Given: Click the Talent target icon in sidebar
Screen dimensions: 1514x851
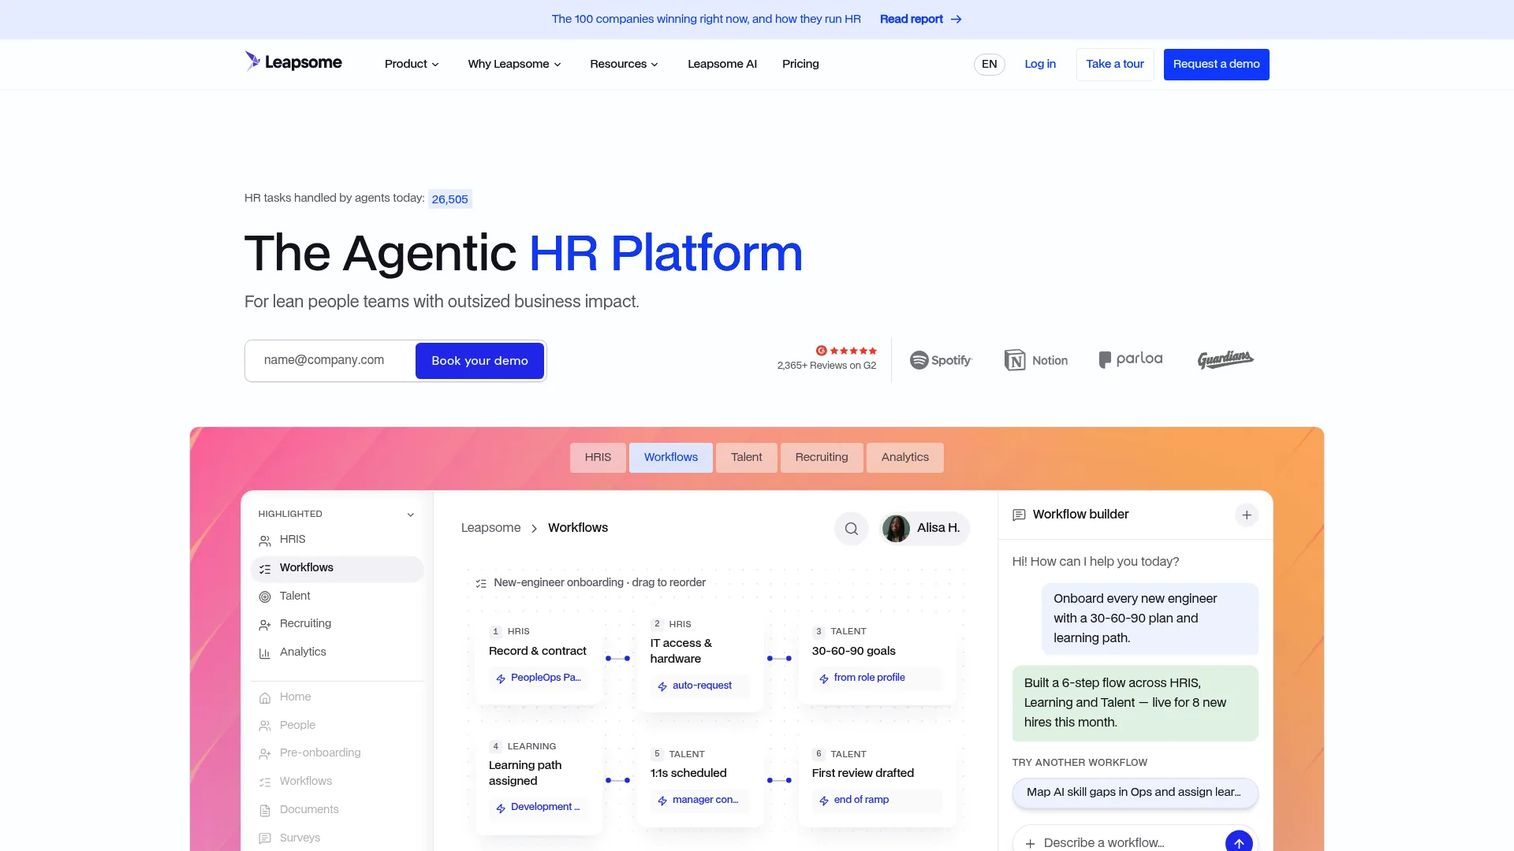Looking at the screenshot, I should [265, 597].
